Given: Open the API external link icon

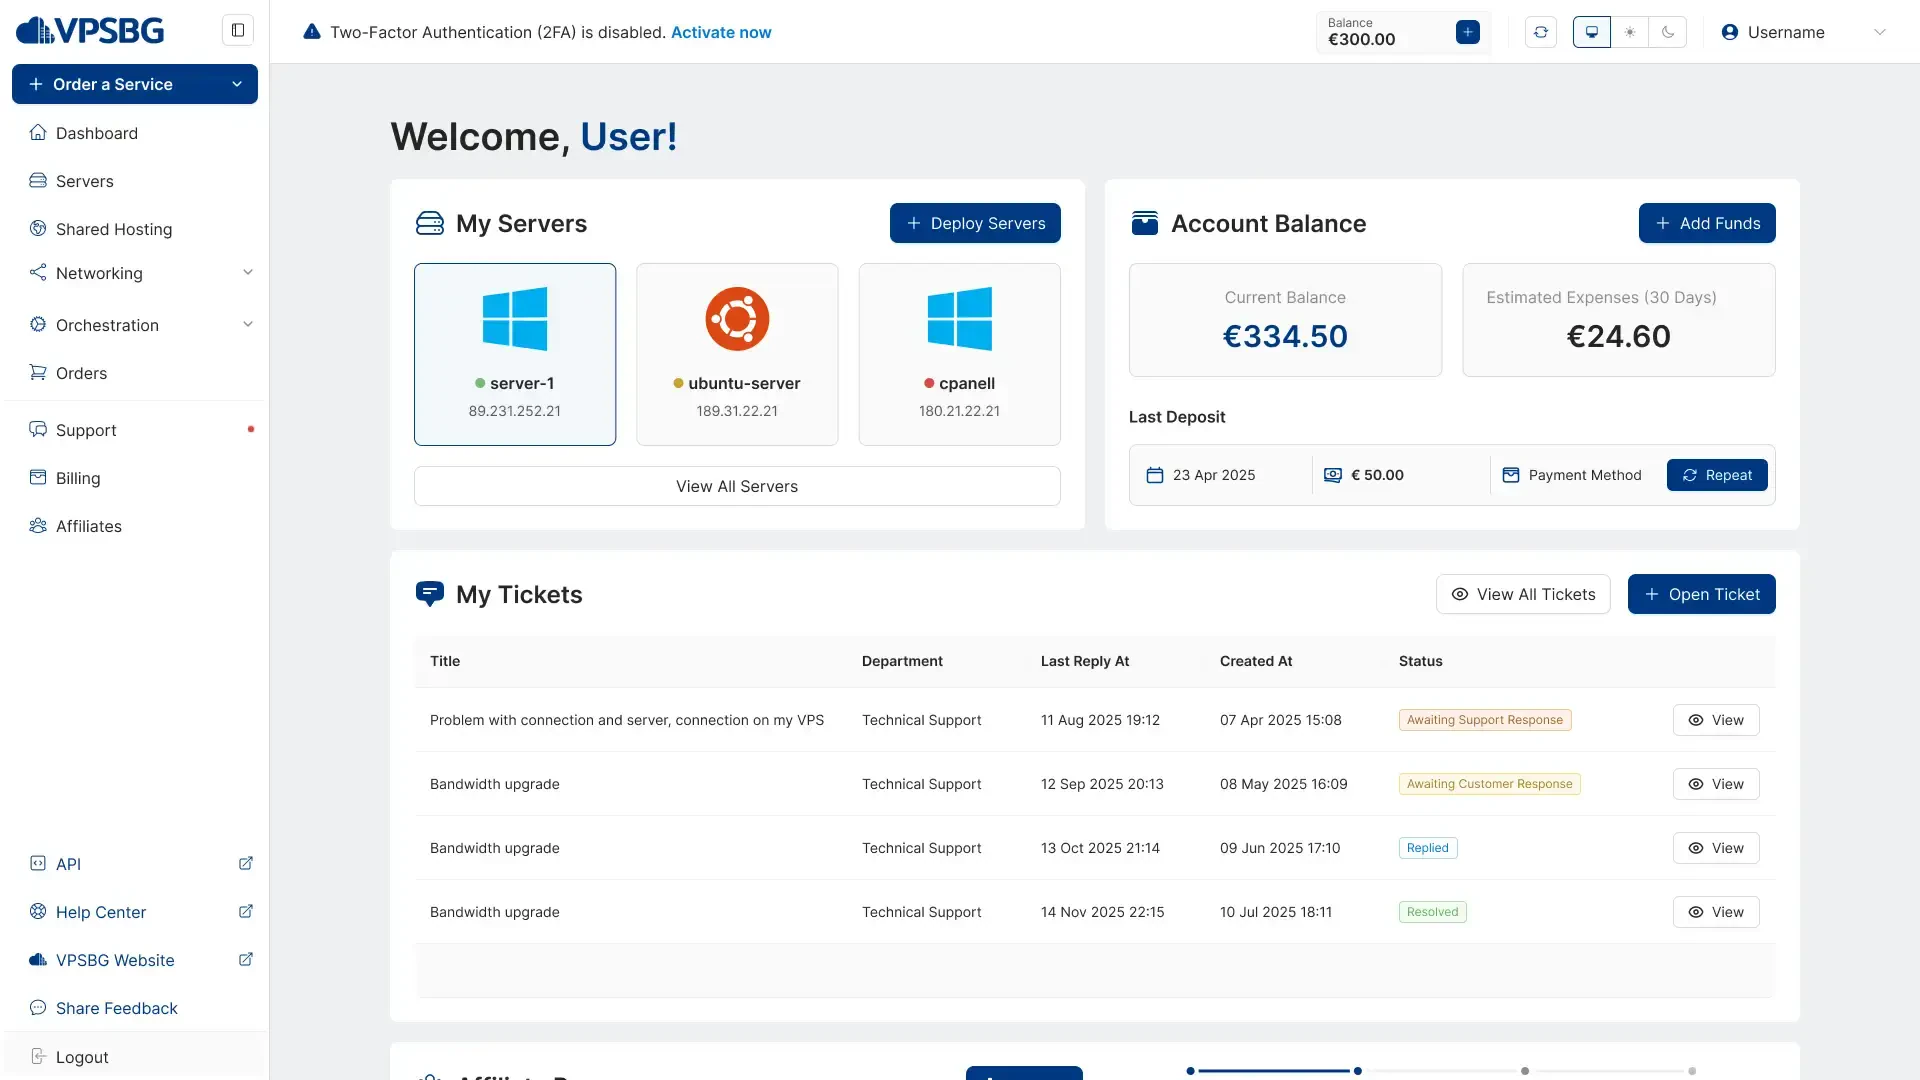Looking at the screenshot, I should [x=246, y=864].
